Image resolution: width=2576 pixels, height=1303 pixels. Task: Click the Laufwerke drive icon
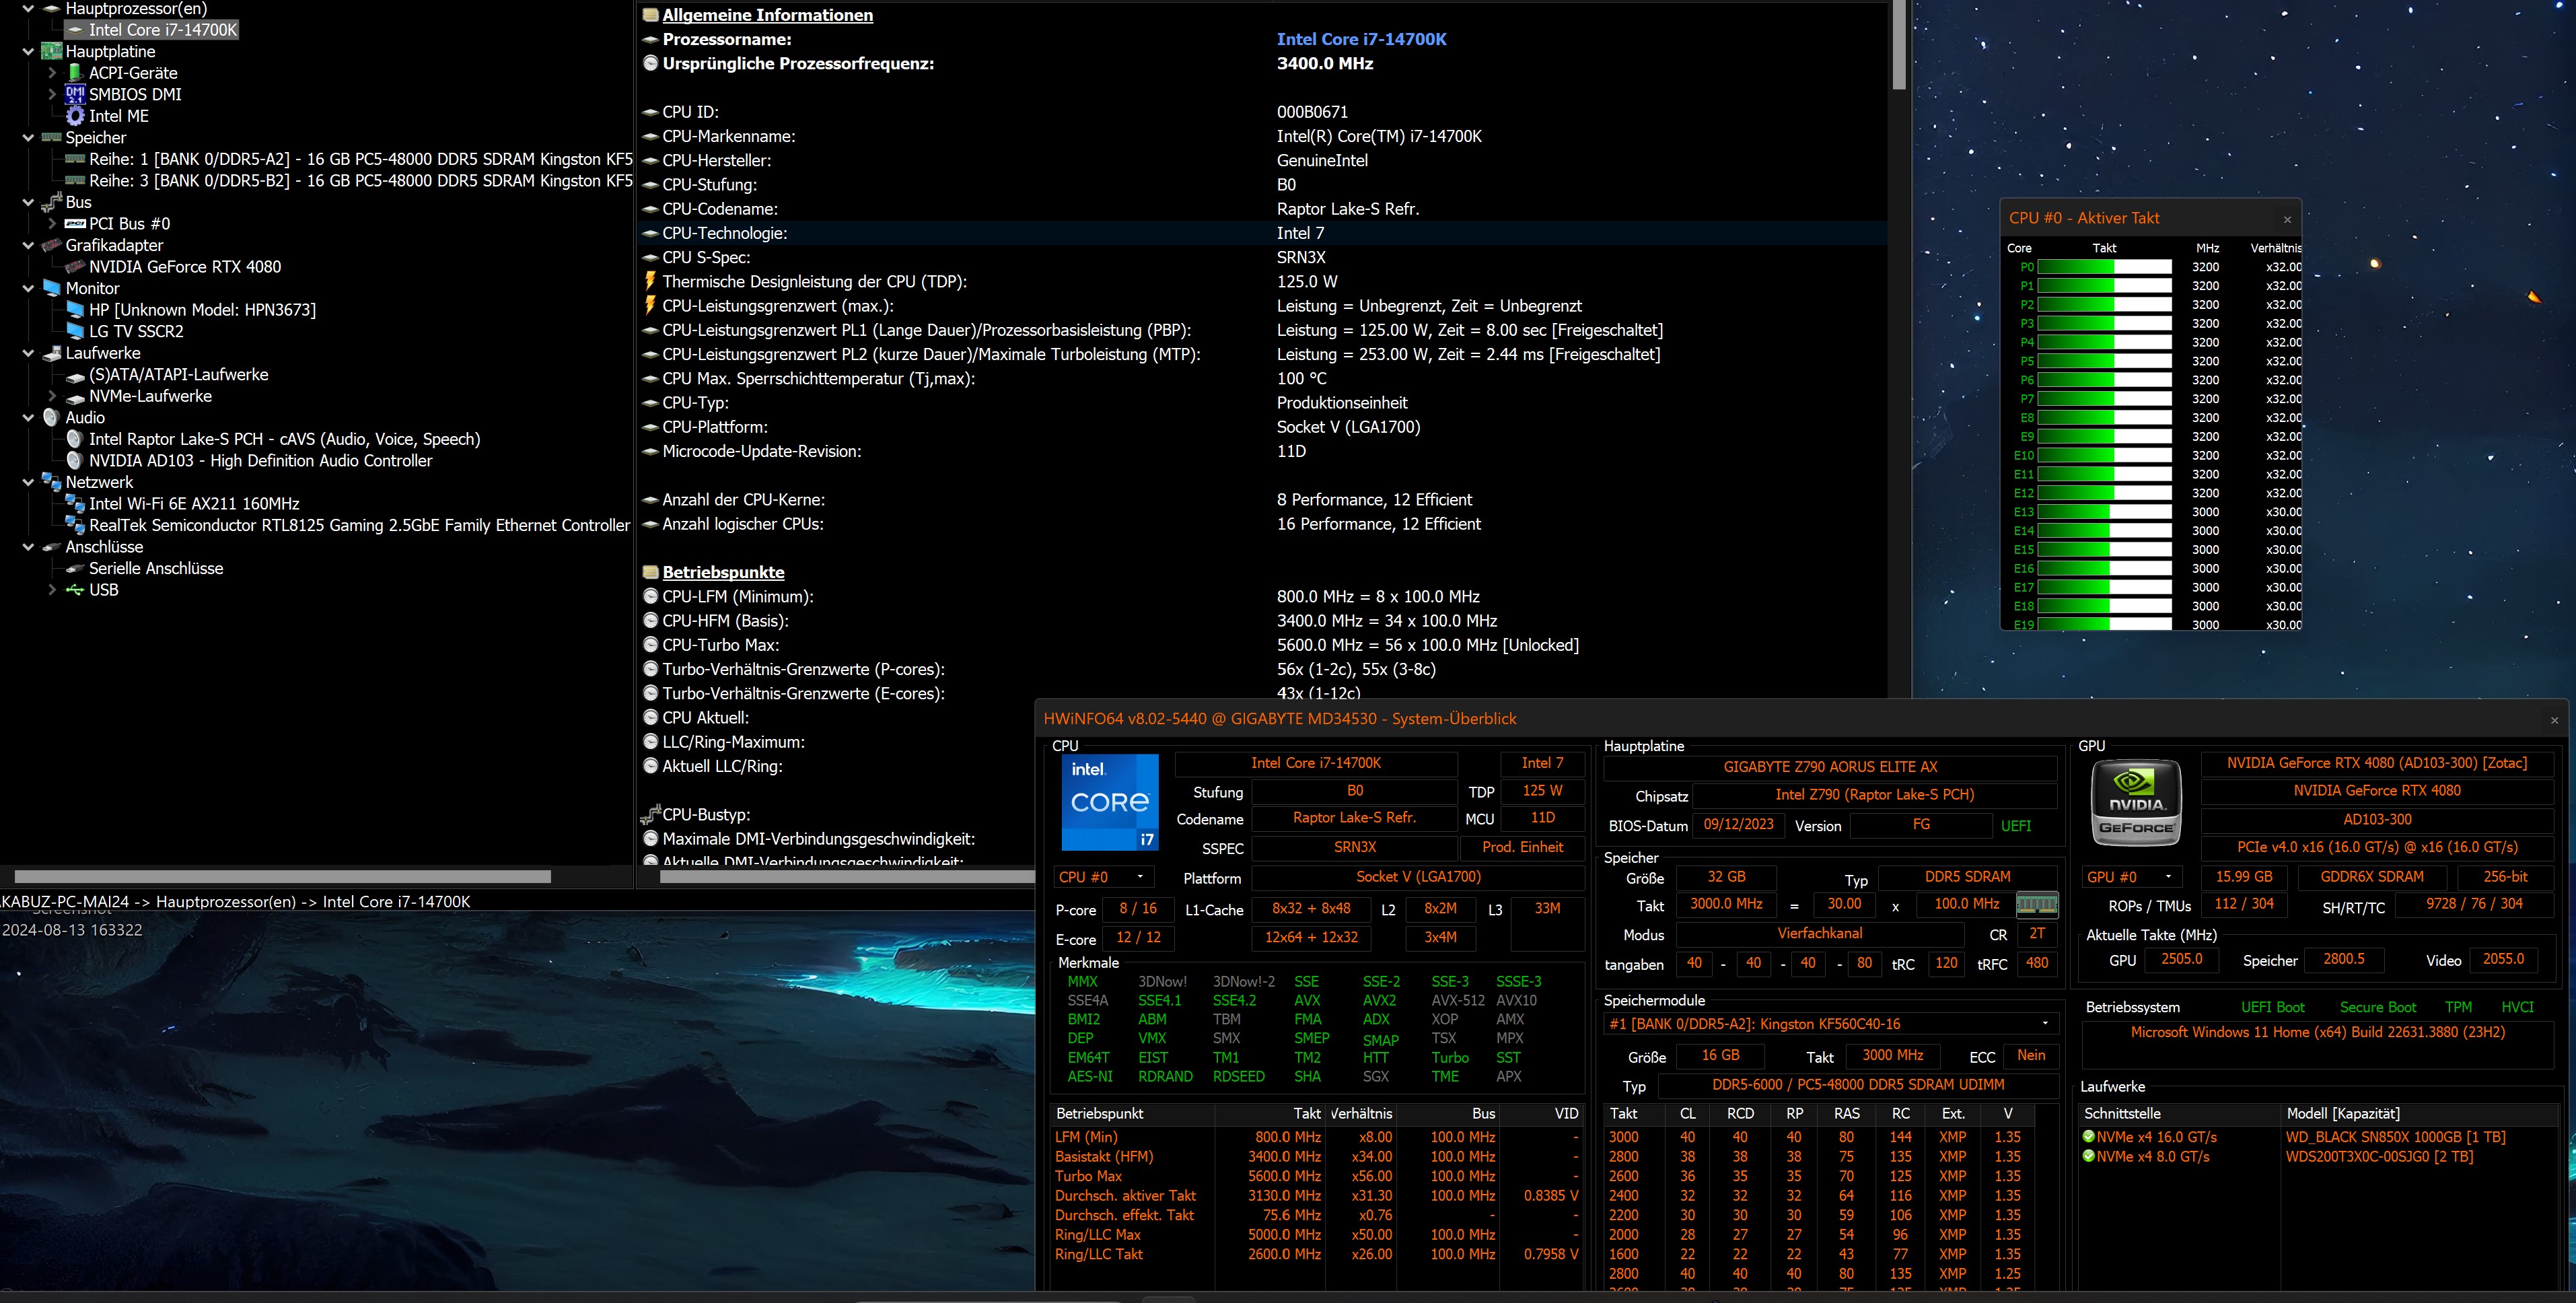point(52,353)
